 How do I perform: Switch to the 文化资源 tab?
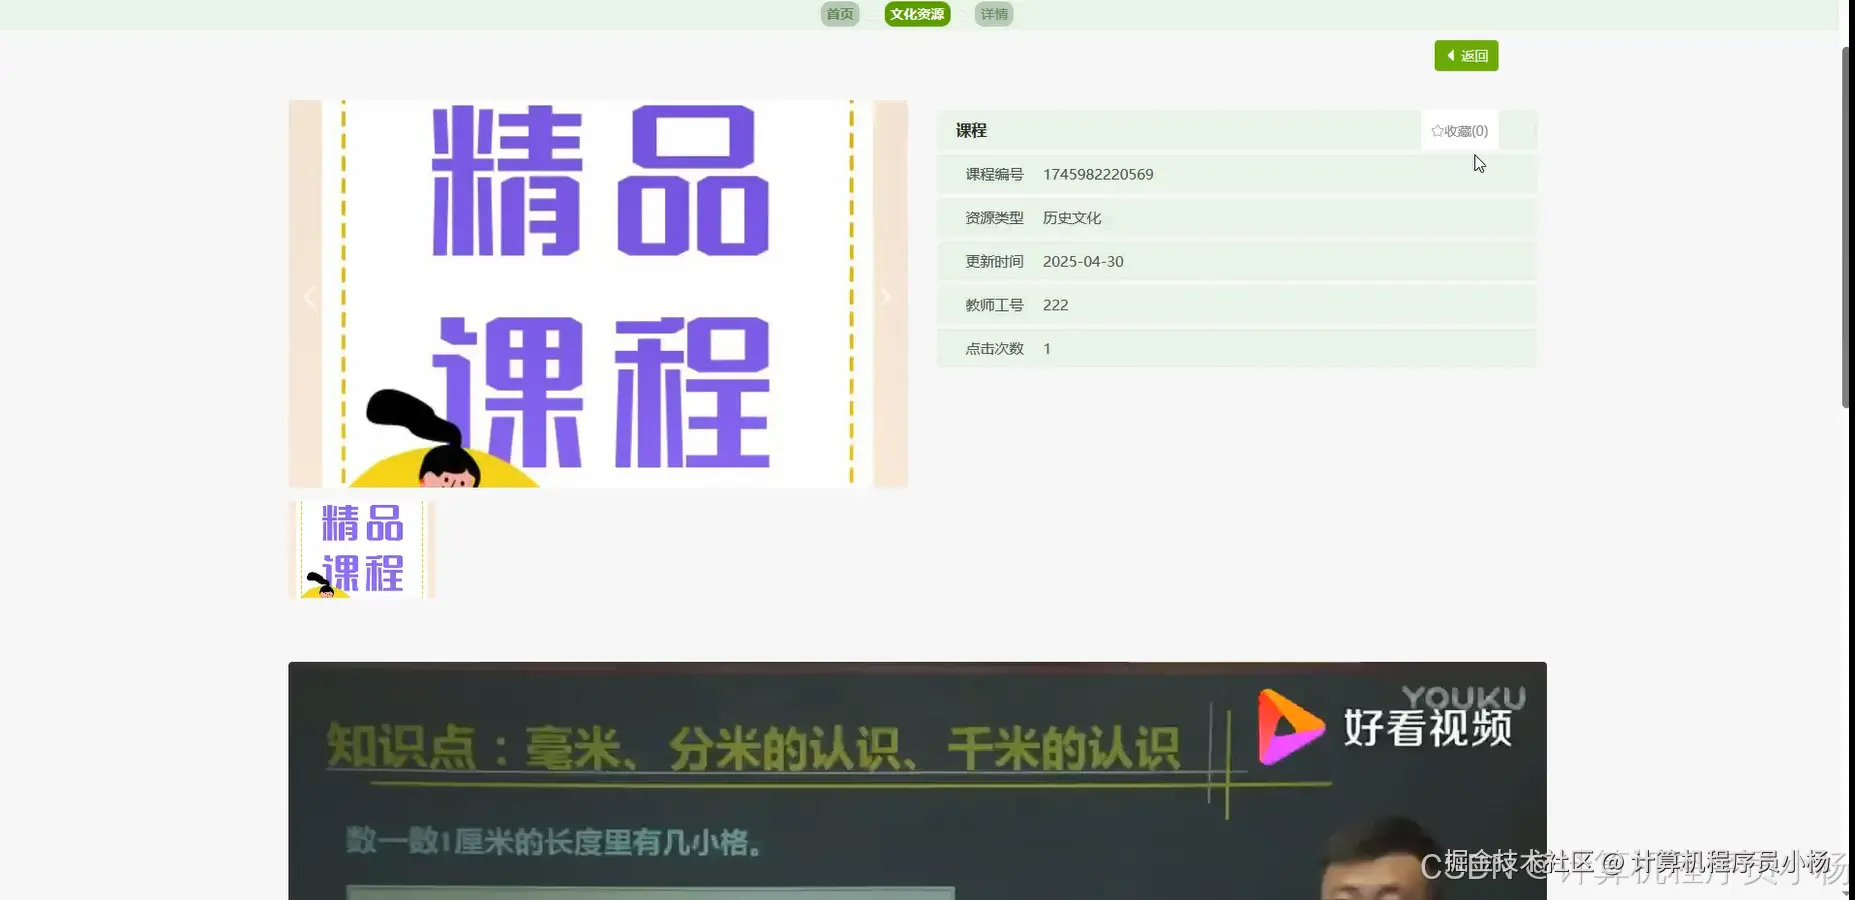tap(916, 14)
